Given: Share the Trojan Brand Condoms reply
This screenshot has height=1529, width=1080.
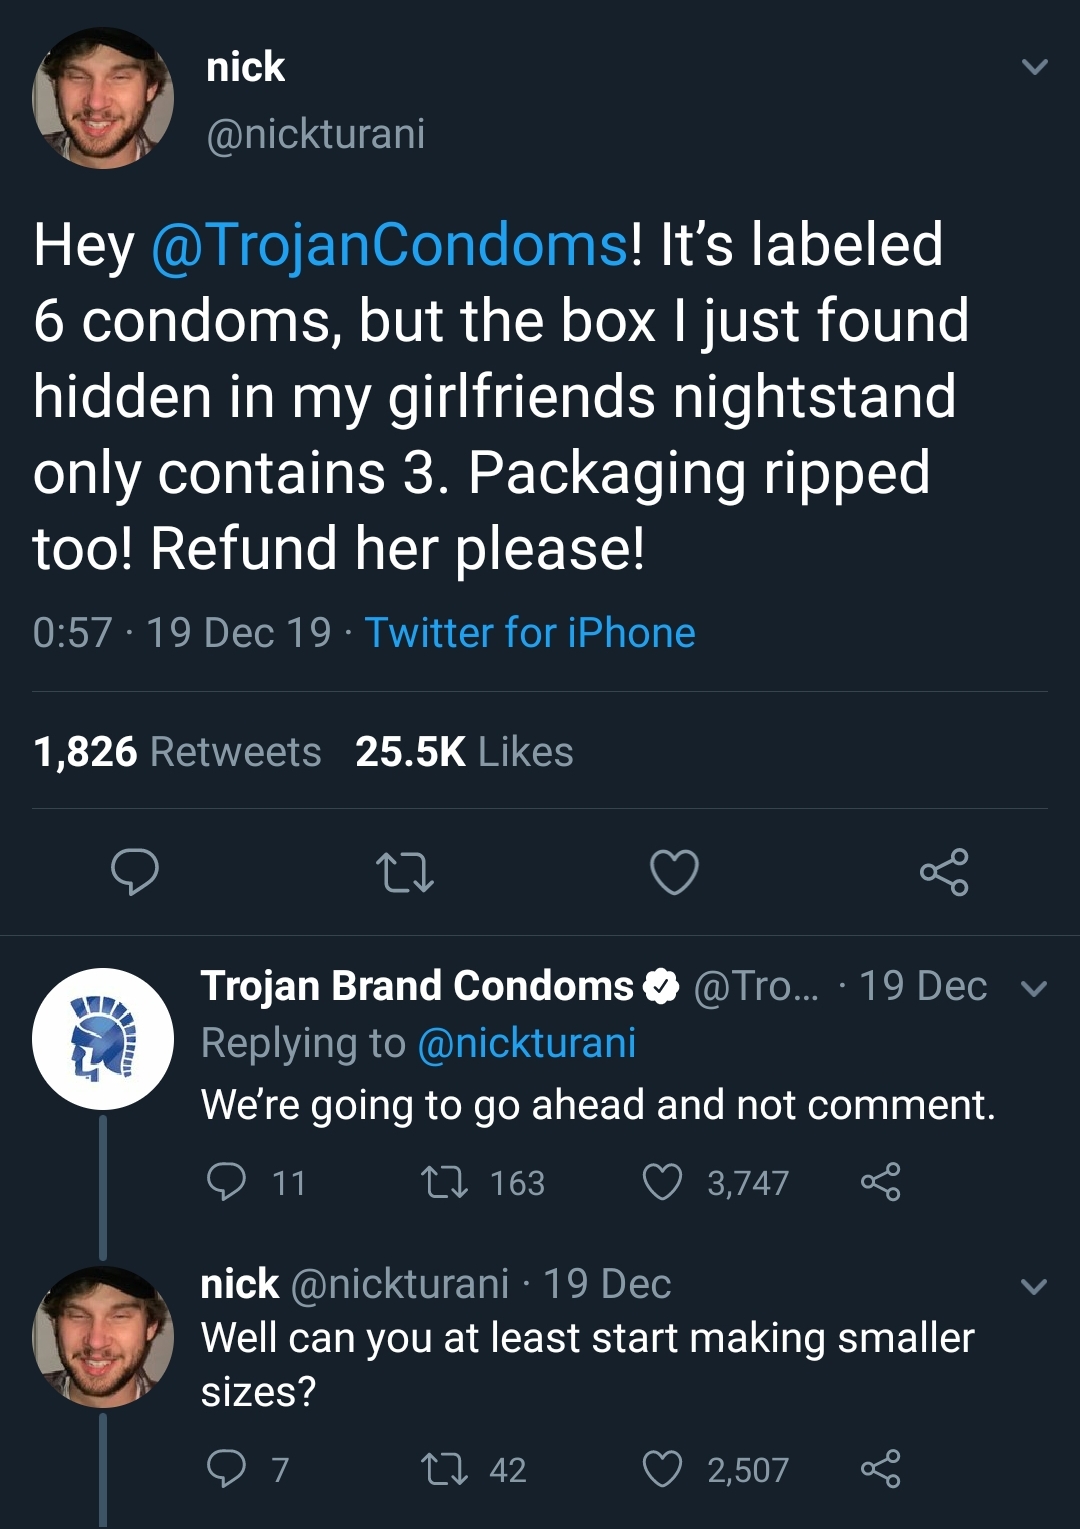Looking at the screenshot, I should click(880, 1182).
